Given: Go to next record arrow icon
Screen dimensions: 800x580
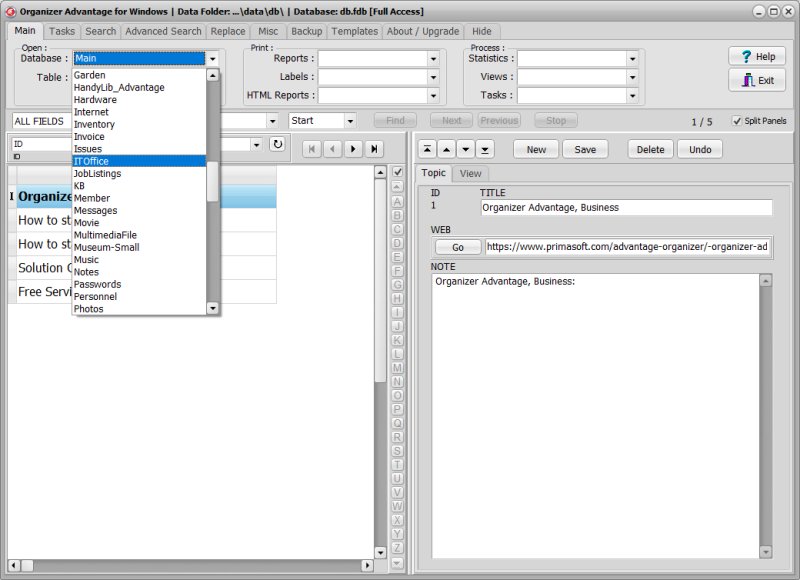Looking at the screenshot, I should (x=353, y=149).
